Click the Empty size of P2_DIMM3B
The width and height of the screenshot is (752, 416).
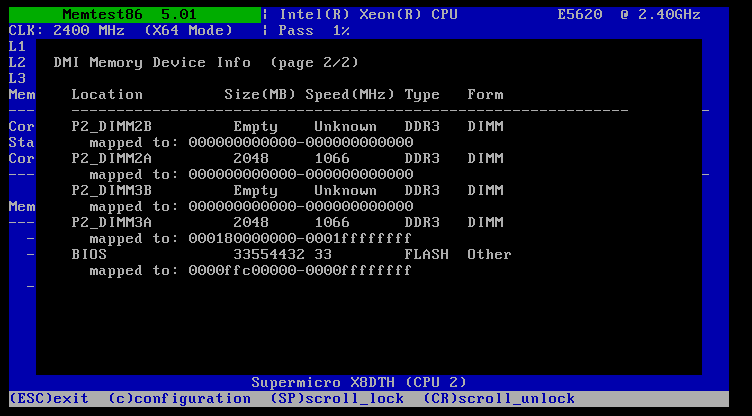[x=256, y=191]
